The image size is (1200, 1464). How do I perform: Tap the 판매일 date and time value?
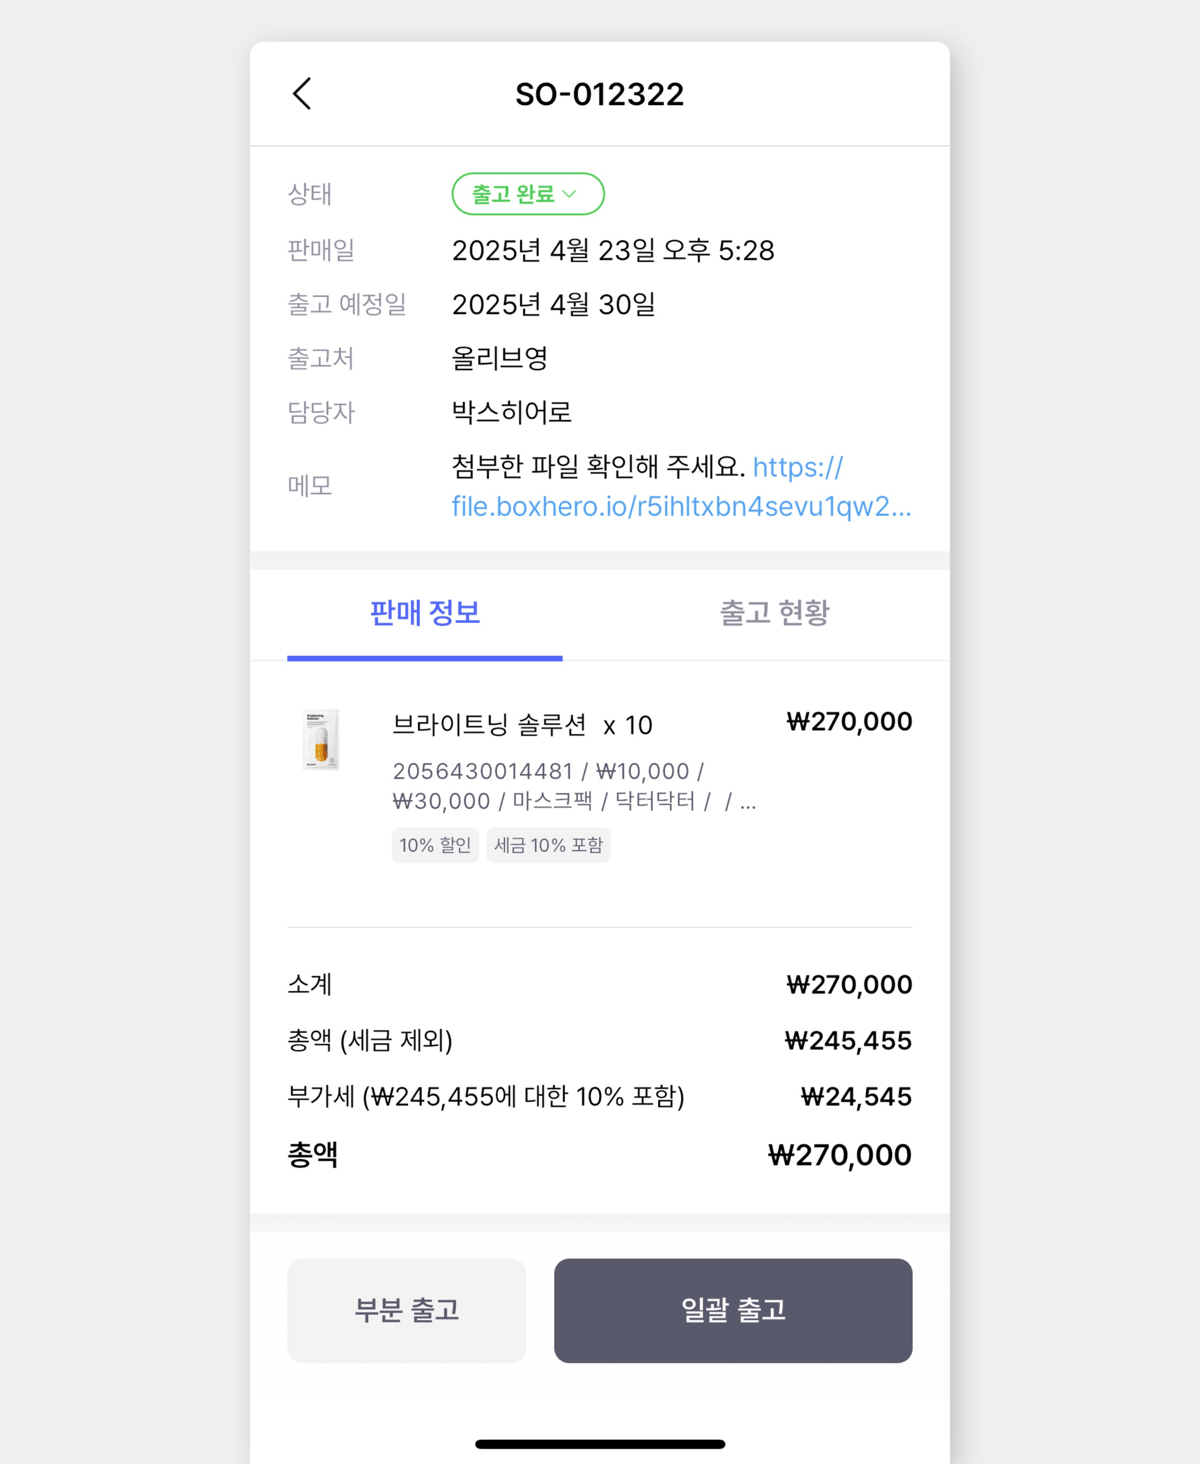(613, 250)
